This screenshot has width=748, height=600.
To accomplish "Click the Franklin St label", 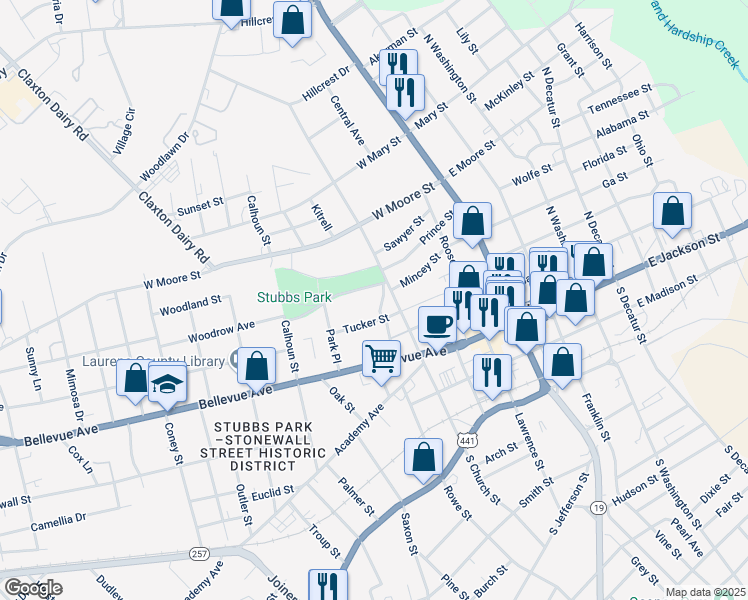I will click(596, 417).
